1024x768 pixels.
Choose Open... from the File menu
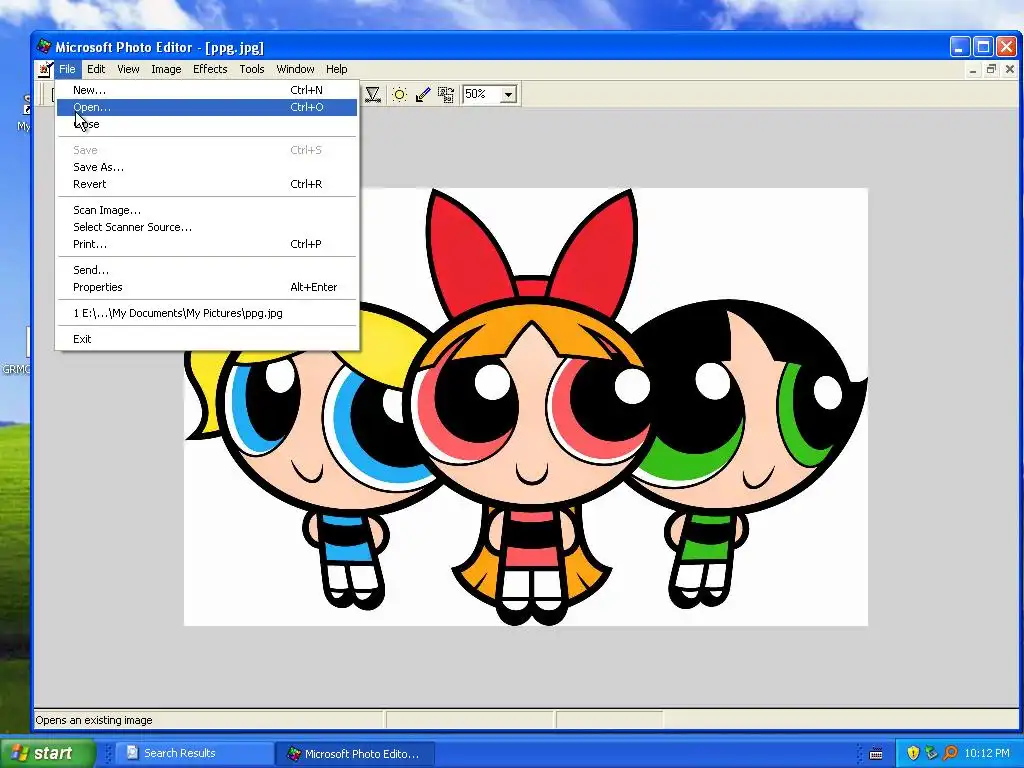[207, 107]
